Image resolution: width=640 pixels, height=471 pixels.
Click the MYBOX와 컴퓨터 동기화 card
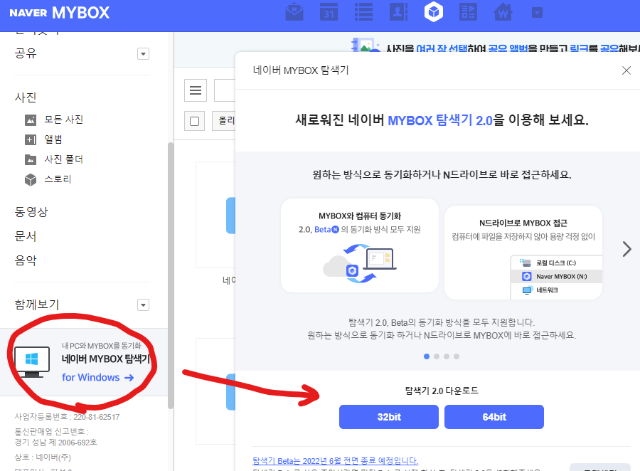coord(360,245)
